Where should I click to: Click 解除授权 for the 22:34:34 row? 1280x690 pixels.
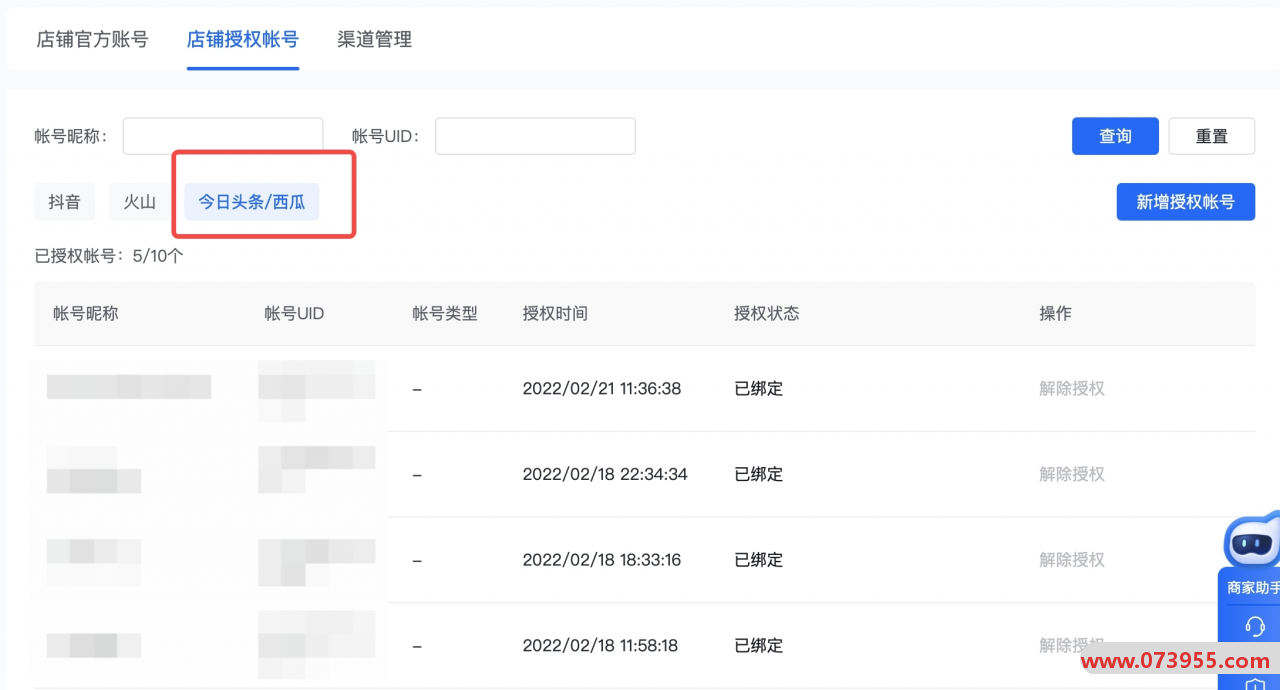(x=1072, y=474)
